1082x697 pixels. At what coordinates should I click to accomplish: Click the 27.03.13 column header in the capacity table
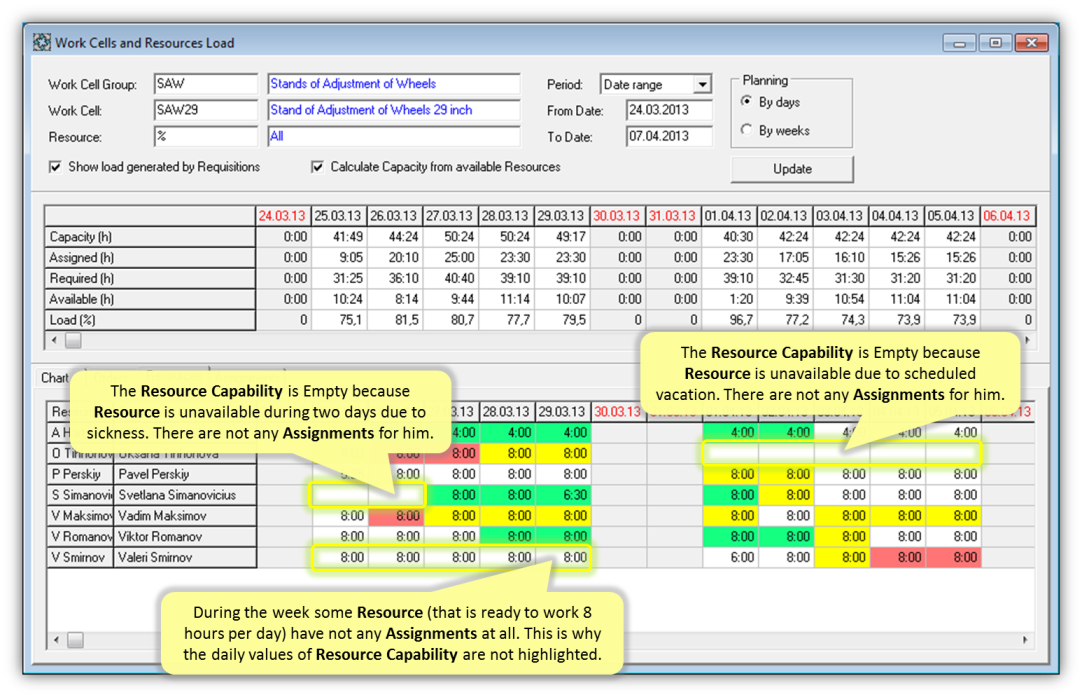[x=450, y=216]
